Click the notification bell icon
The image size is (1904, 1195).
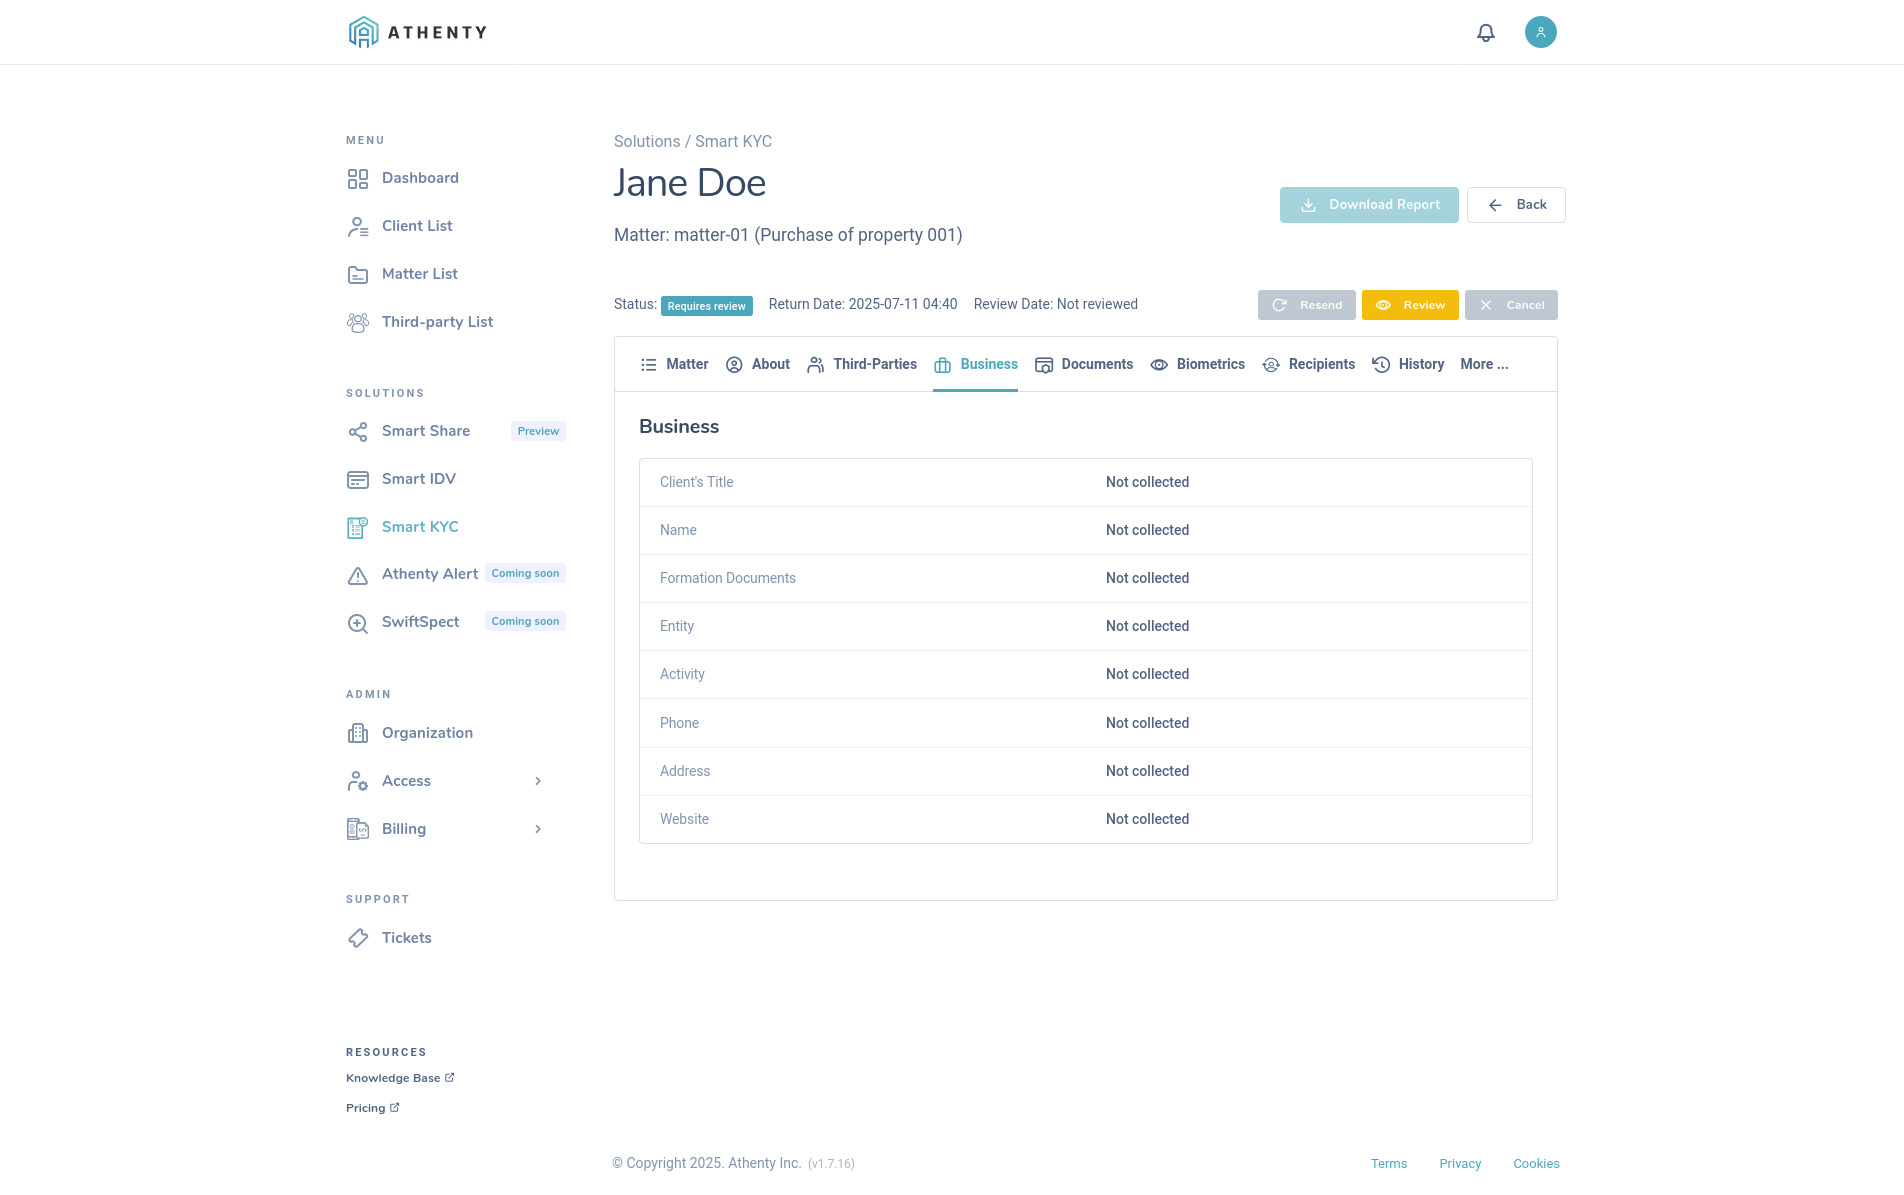click(1486, 33)
